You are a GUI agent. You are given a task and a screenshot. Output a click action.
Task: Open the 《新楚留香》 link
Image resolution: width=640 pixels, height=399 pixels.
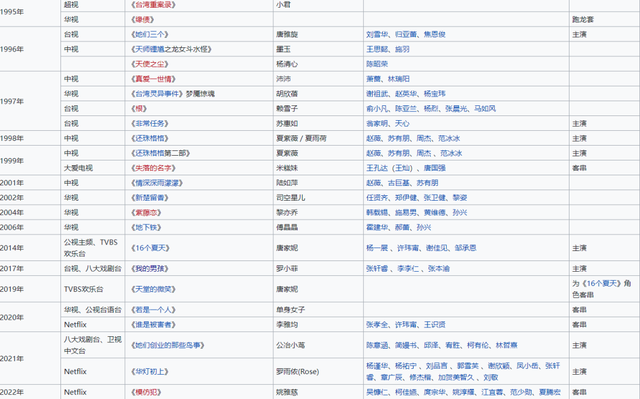click(149, 198)
